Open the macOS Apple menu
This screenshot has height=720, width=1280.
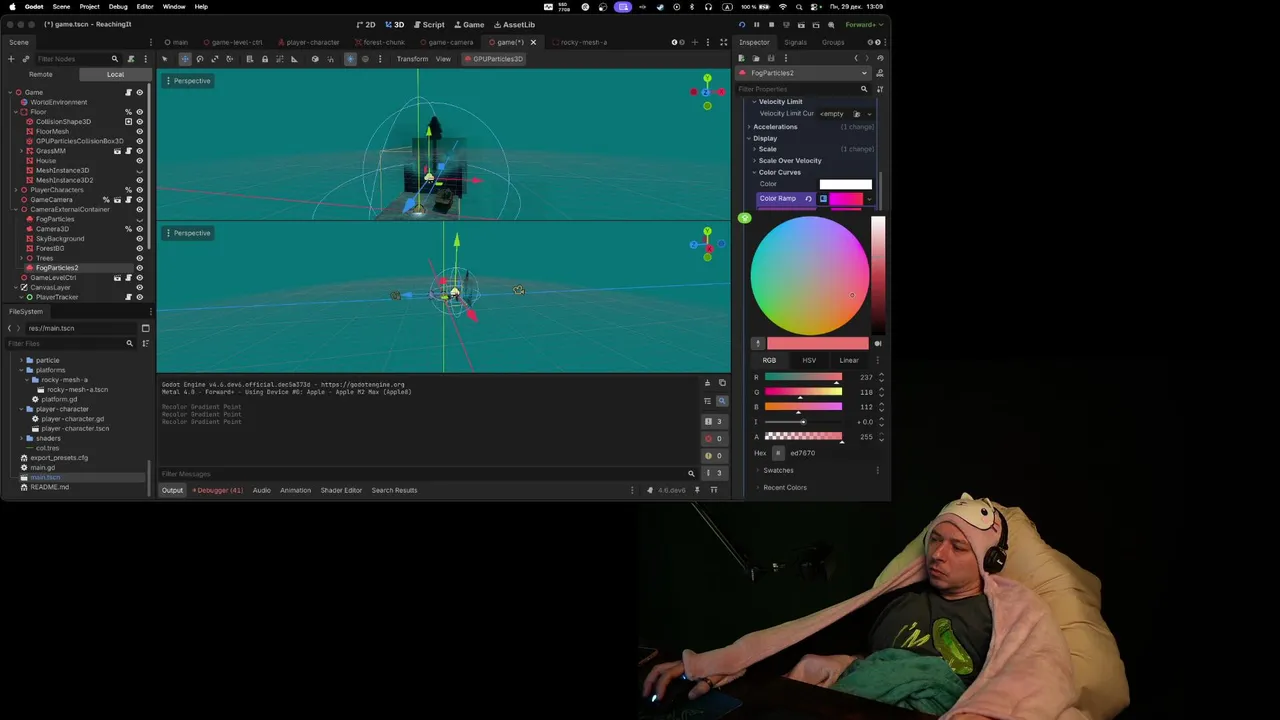coord(12,6)
